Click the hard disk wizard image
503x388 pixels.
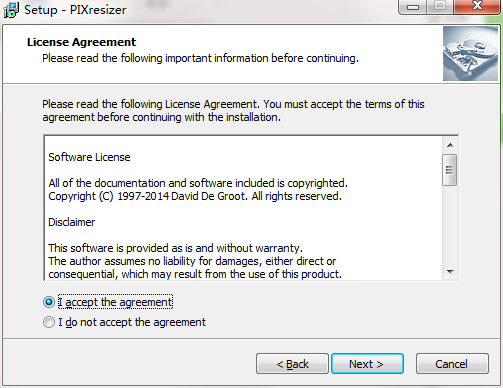[470, 54]
